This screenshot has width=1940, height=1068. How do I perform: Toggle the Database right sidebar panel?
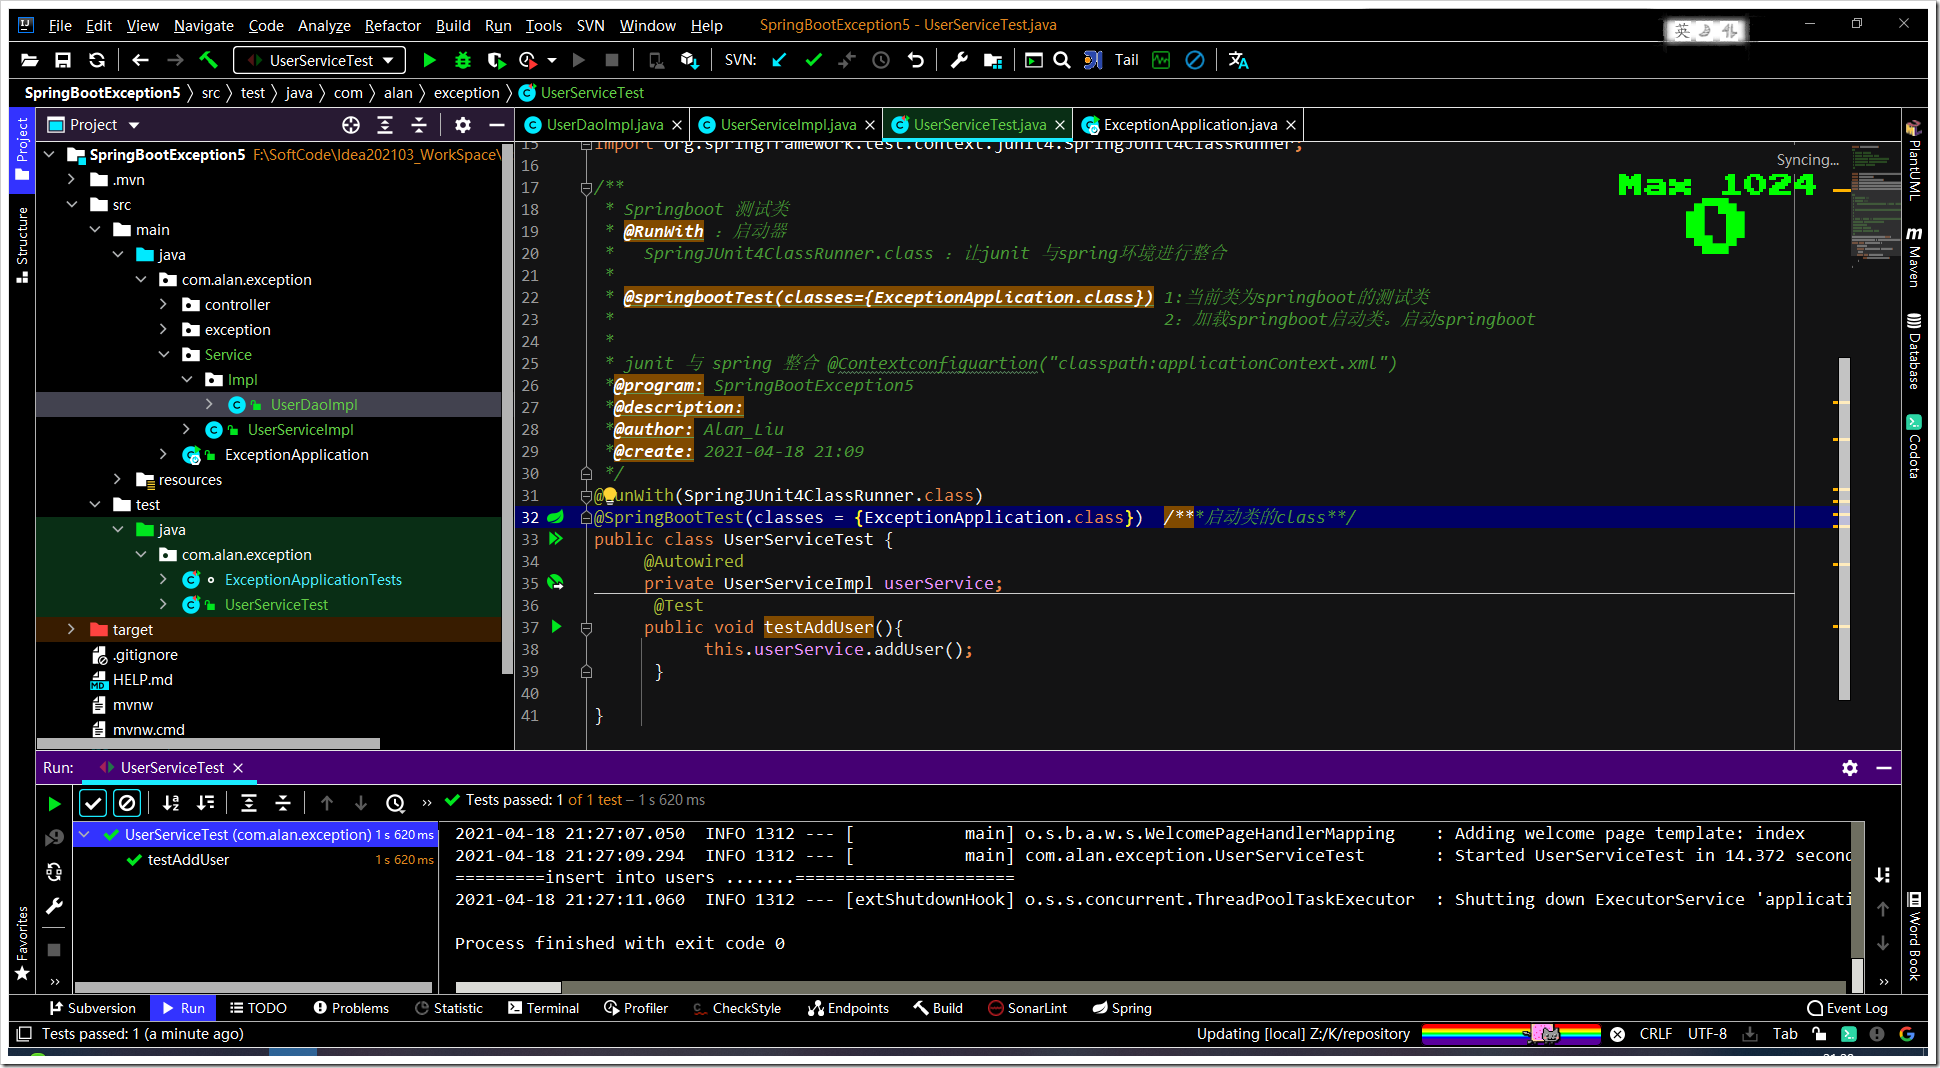pos(1914,352)
